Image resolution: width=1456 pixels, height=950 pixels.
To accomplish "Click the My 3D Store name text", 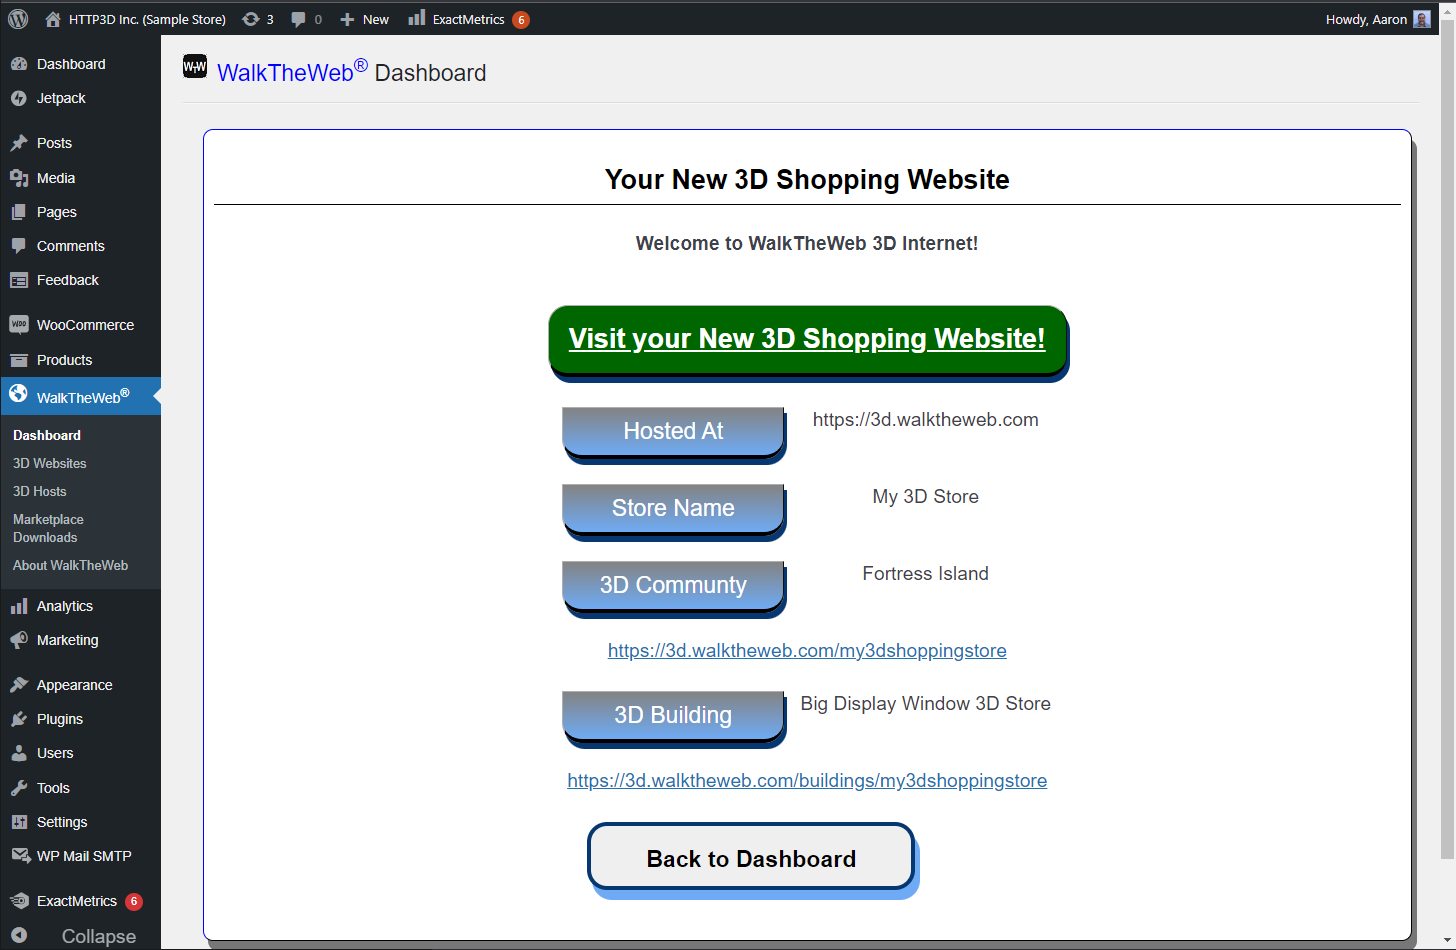I will click(925, 496).
